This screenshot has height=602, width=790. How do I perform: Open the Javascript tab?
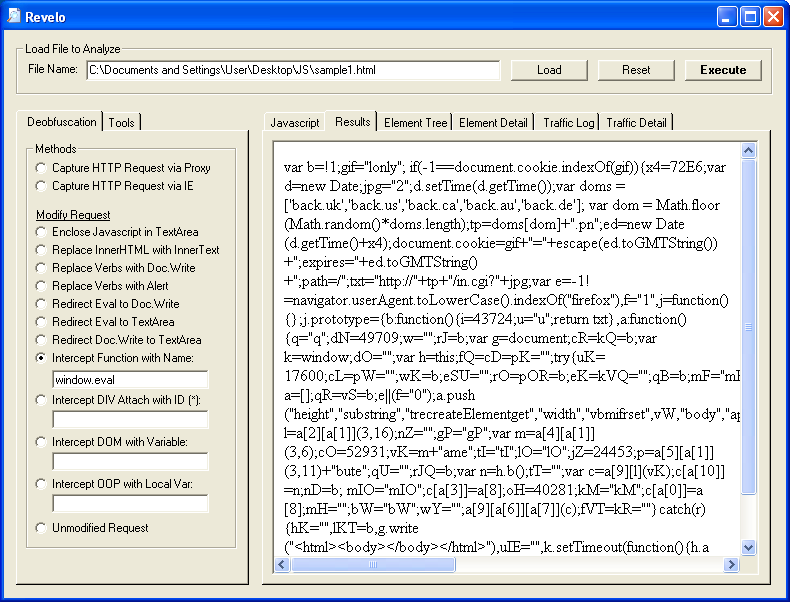click(x=295, y=123)
